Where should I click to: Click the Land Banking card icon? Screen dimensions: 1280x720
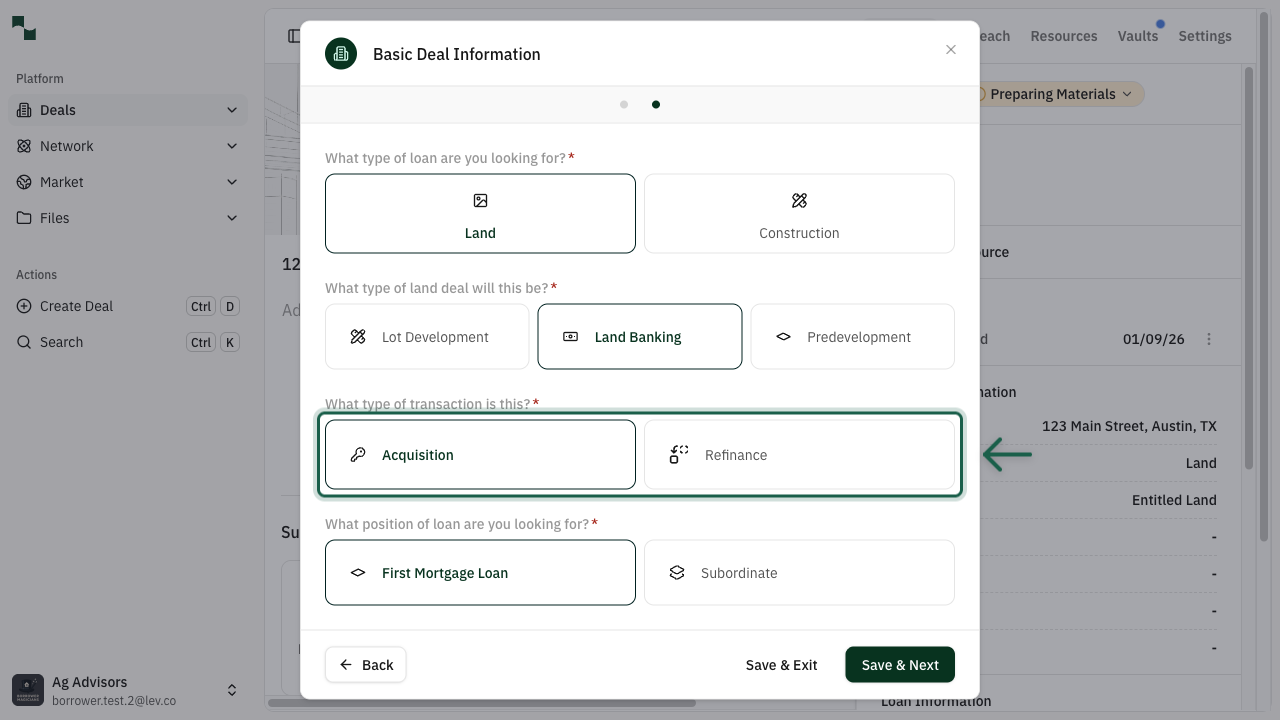[x=569, y=336]
